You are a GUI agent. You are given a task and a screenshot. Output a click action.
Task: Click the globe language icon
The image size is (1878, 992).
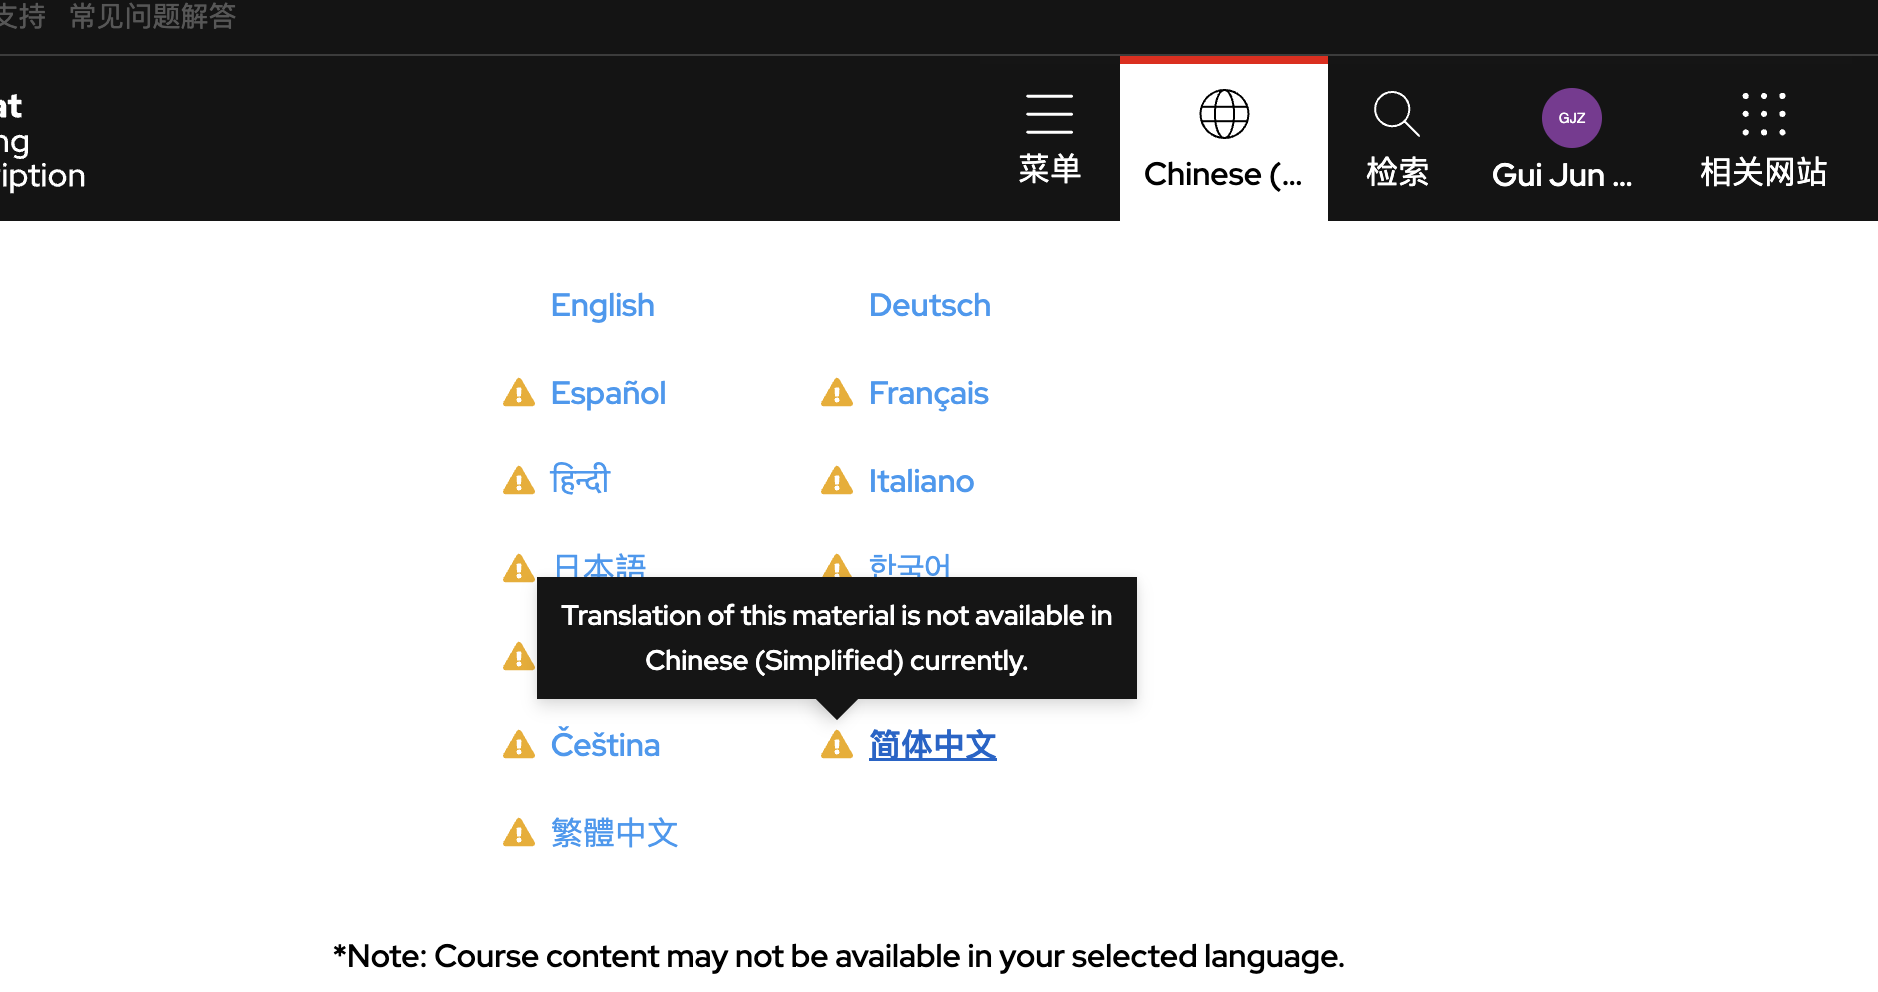point(1224,114)
